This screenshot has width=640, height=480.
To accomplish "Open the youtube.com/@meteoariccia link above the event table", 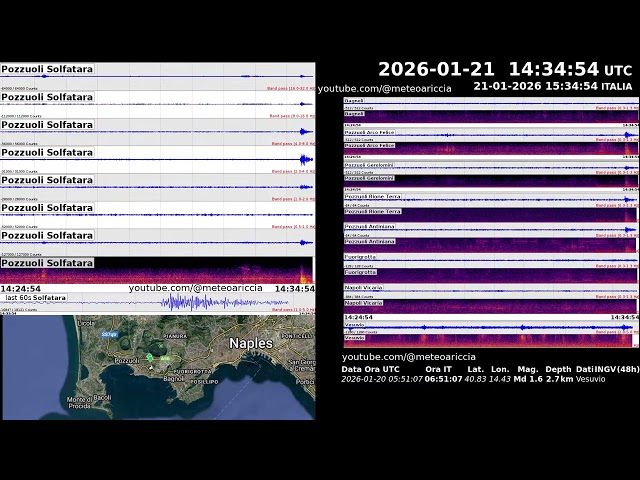I will click(x=409, y=357).
